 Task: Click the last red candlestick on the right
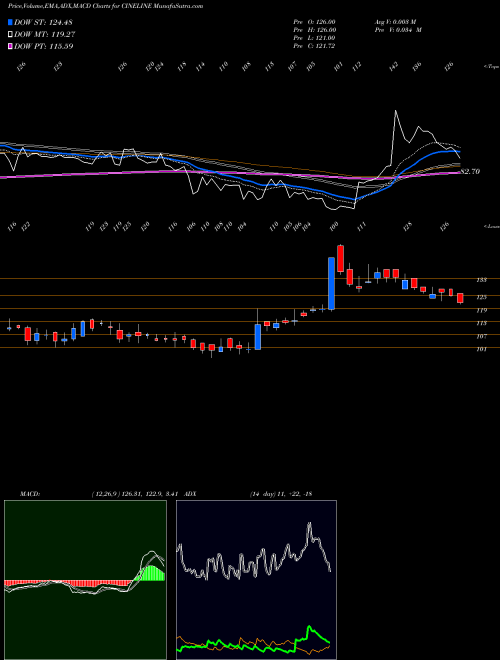click(460, 298)
